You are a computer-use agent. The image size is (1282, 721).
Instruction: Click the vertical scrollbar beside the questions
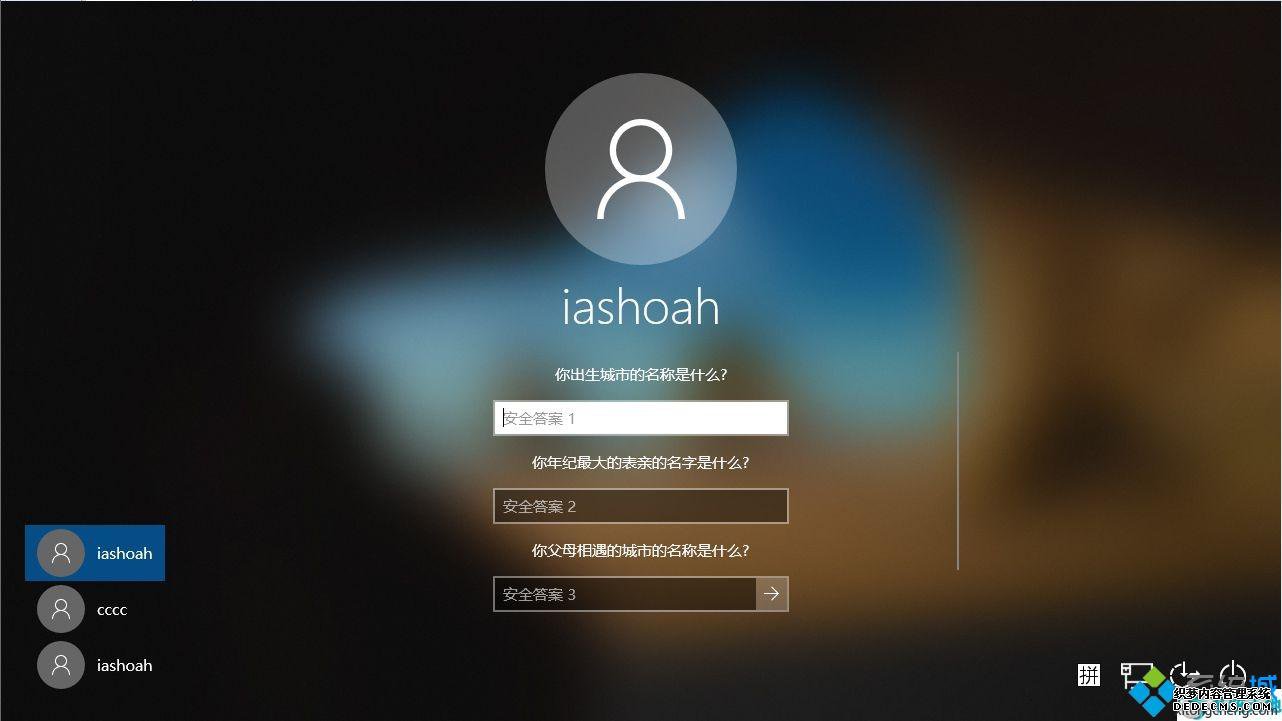tap(958, 461)
